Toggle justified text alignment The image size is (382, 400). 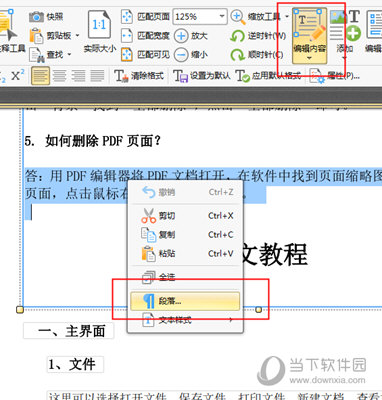(97, 76)
